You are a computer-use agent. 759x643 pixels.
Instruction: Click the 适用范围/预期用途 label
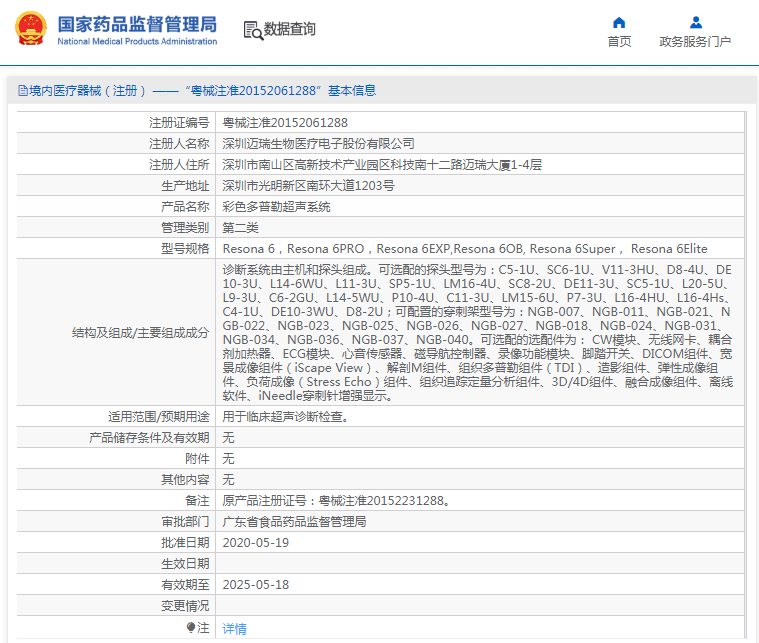(x=158, y=416)
